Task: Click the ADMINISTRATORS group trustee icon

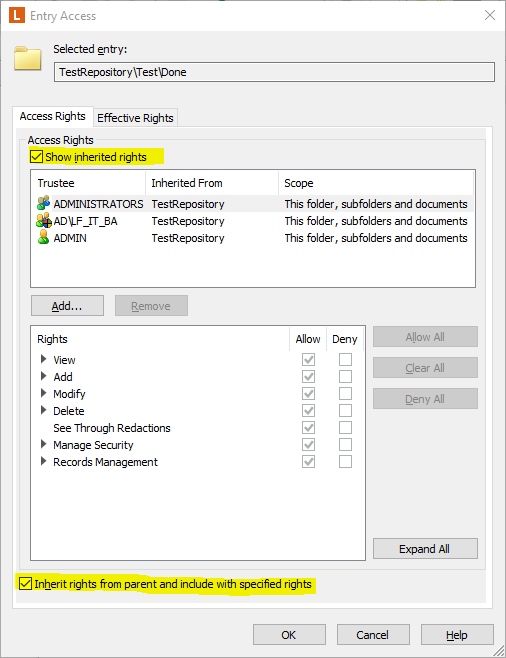Action: coord(43,204)
